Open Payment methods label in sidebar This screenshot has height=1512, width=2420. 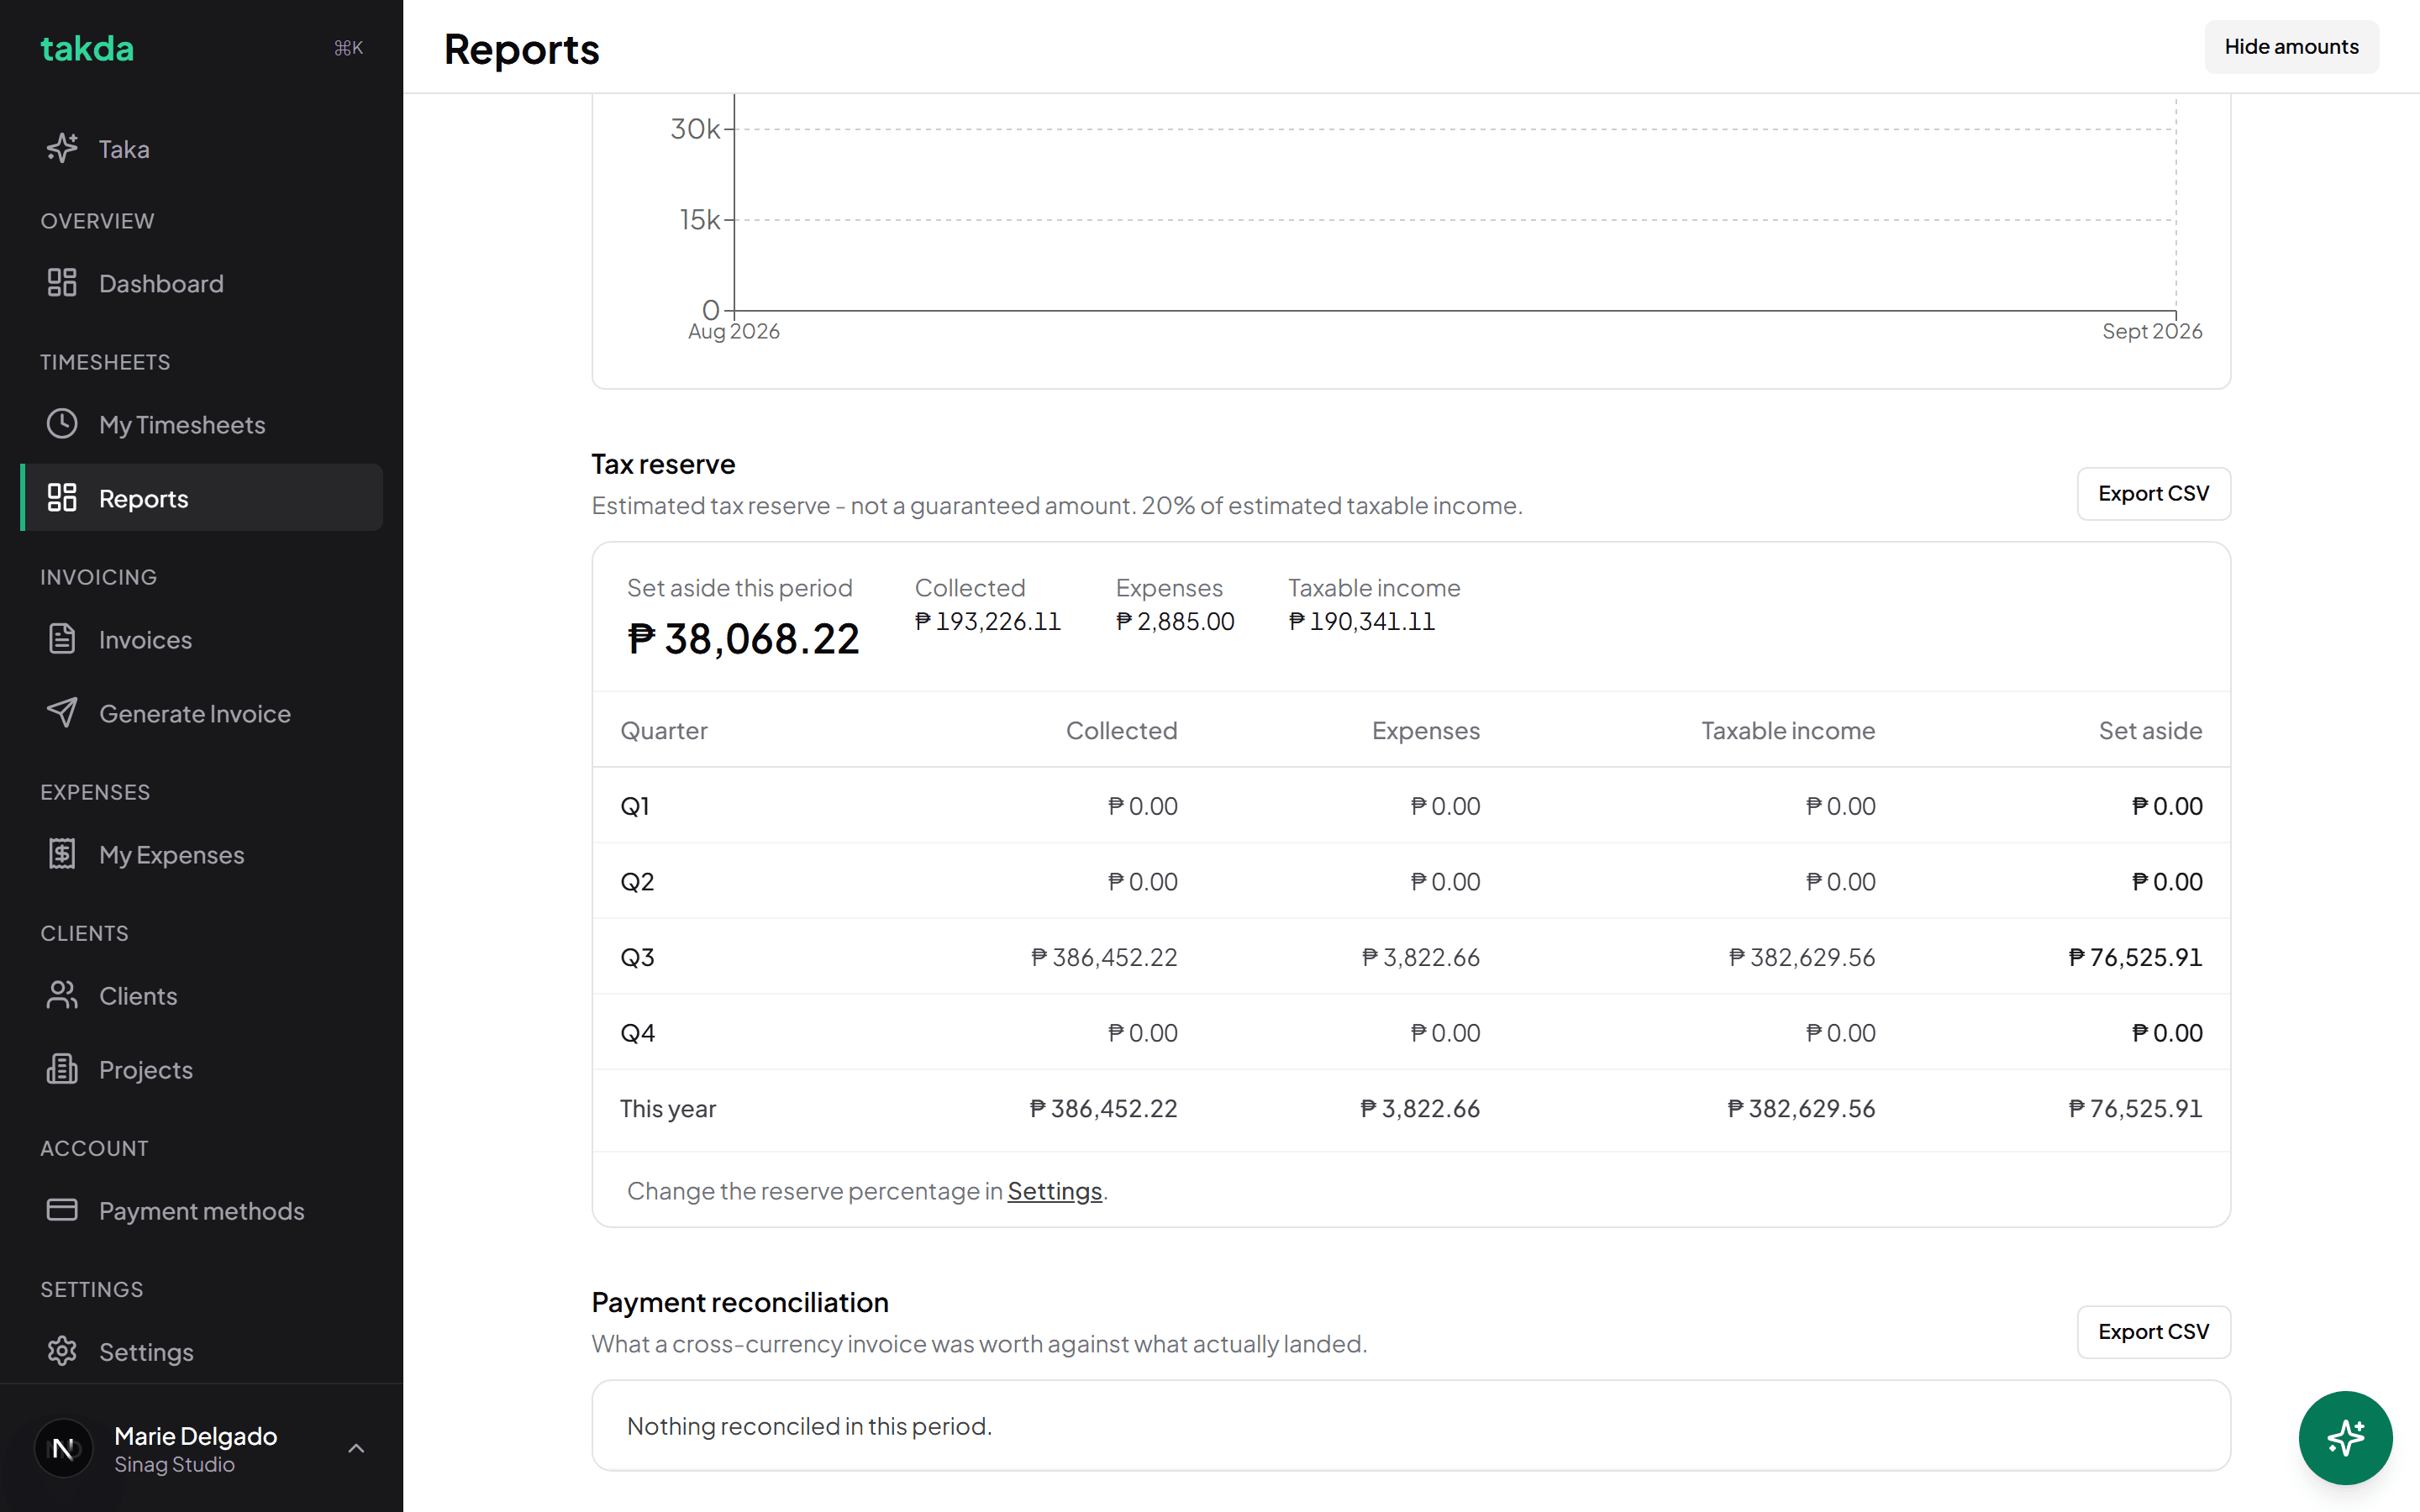click(202, 1211)
